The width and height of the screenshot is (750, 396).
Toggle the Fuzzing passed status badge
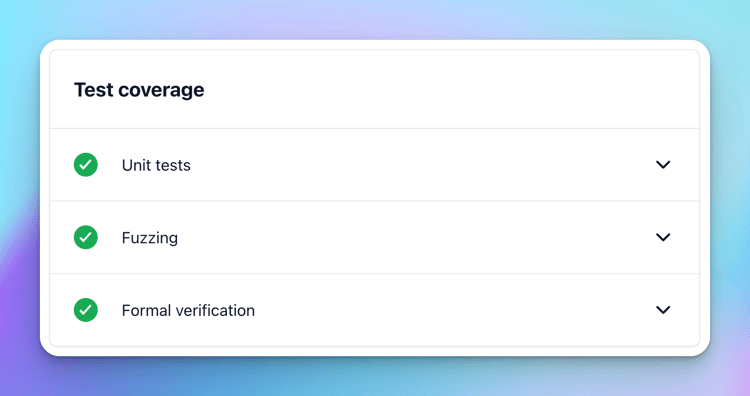86,237
